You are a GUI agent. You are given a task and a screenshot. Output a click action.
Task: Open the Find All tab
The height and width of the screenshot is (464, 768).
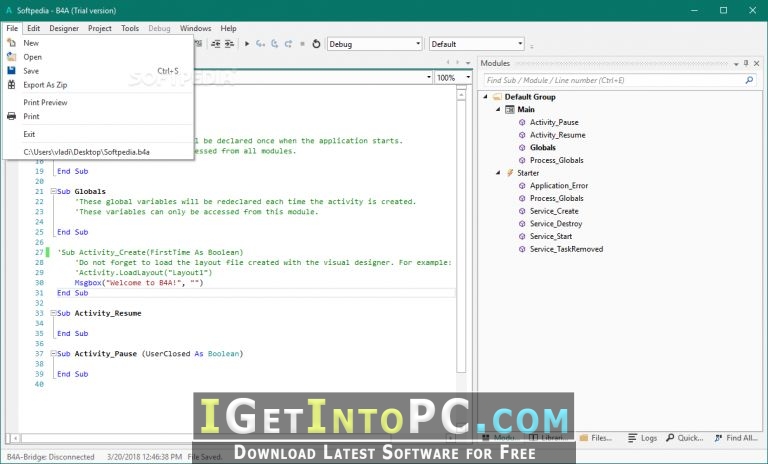point(736,438)
